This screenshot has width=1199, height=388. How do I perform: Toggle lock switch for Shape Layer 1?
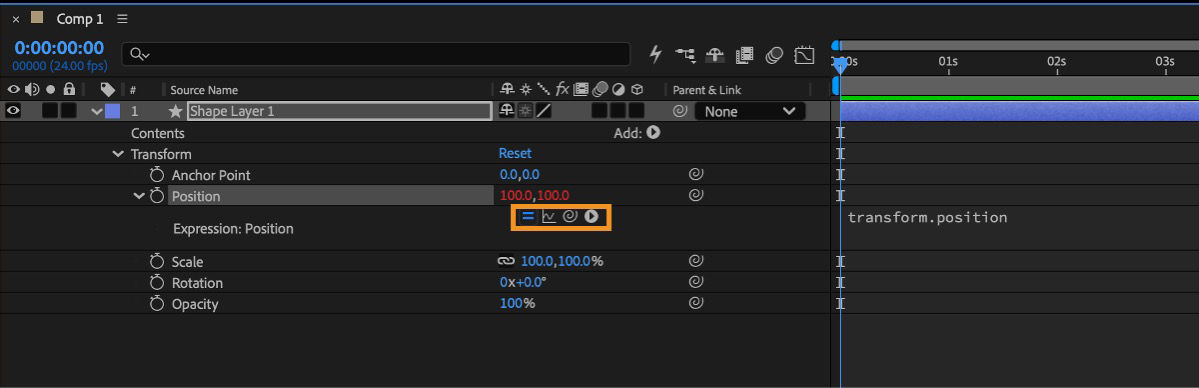tap(69, 111)
